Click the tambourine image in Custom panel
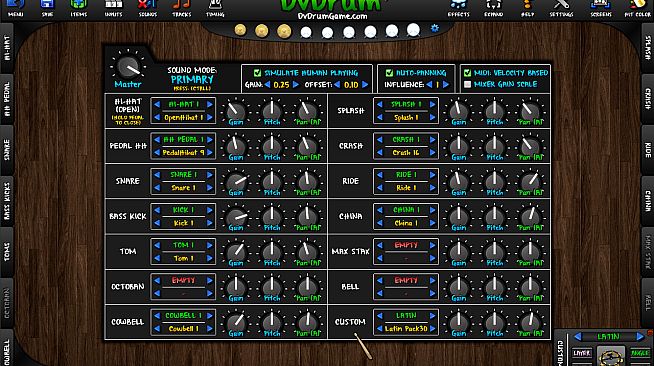 click(x=611, y=356)
